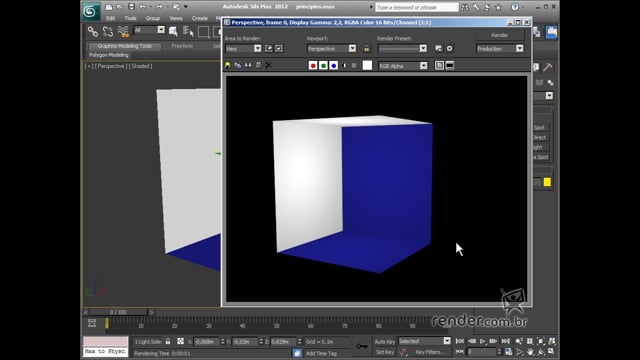Click the Select Object tool
Viewport: 640px width, 360px height.
click(x=173, y=31)
